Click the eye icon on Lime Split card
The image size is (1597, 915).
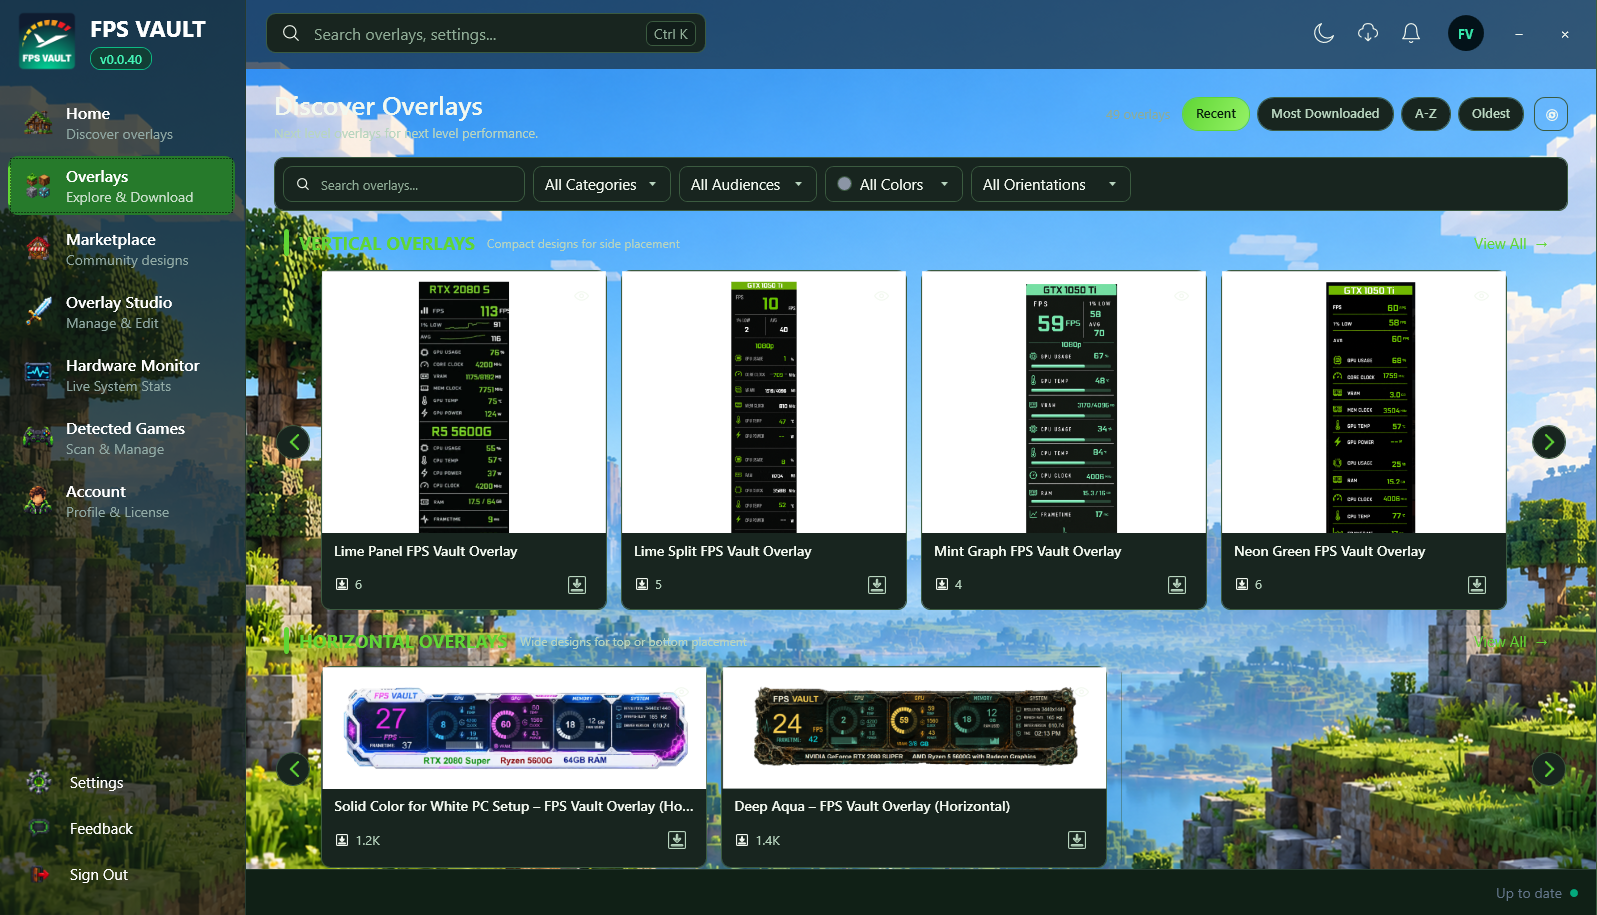[881, 296]
